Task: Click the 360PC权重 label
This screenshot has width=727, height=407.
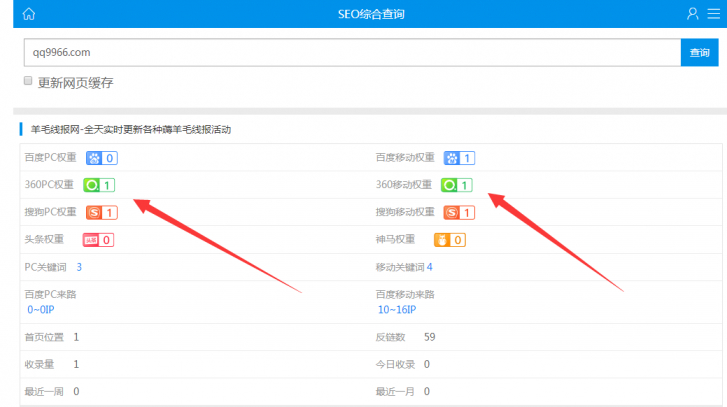Action: (49, 184)
